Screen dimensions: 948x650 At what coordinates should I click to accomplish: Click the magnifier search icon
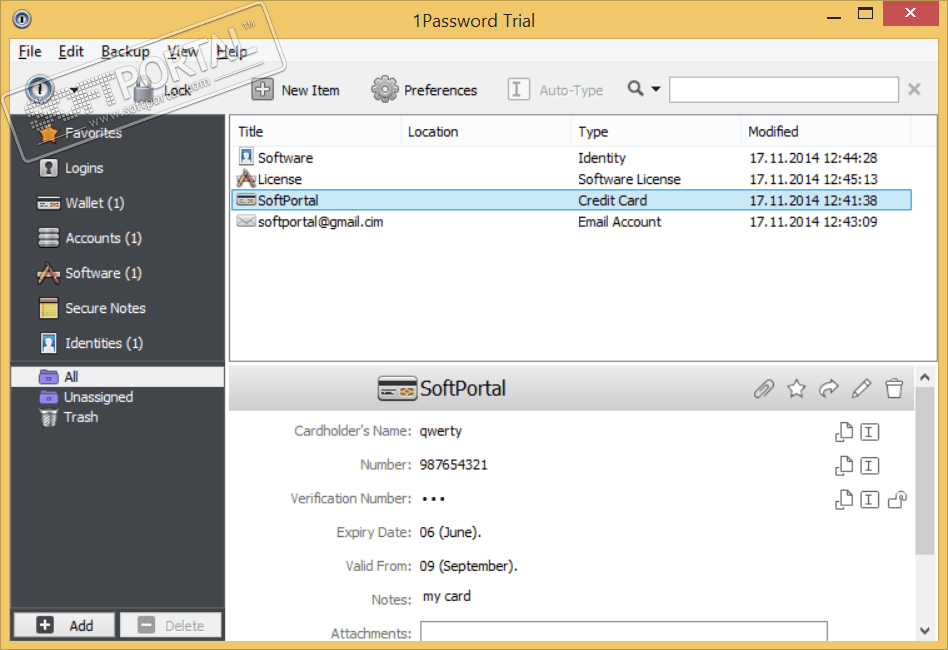[x=635, y=89]
